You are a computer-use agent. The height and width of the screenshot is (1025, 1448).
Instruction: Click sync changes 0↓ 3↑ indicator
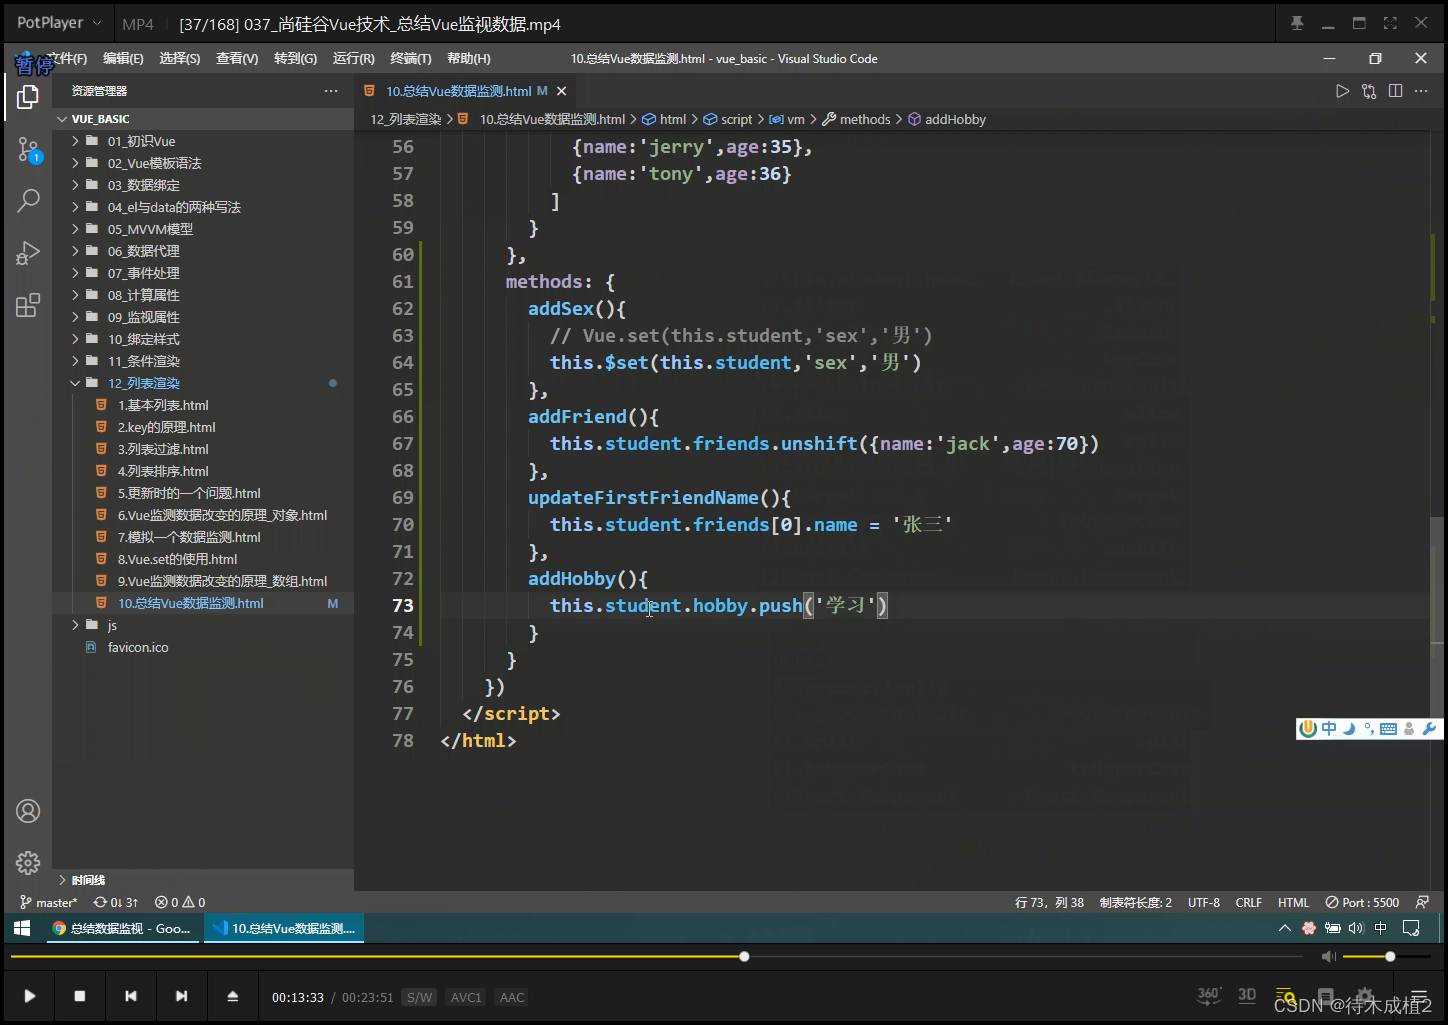[x=116, y=902]
